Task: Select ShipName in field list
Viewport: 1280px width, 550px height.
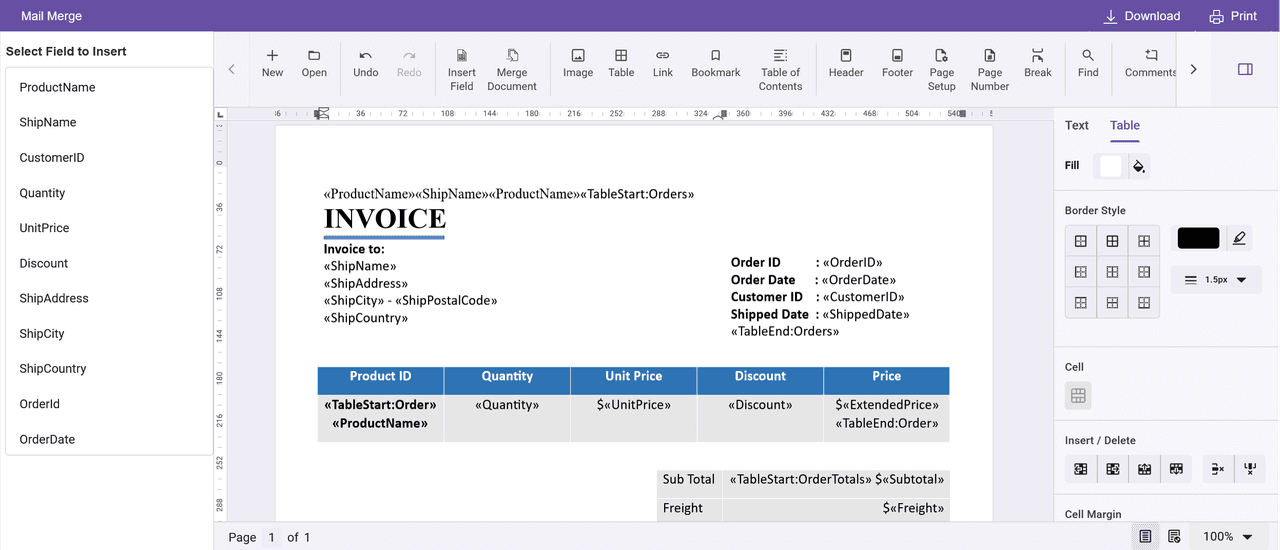Action: pos(109,122)
